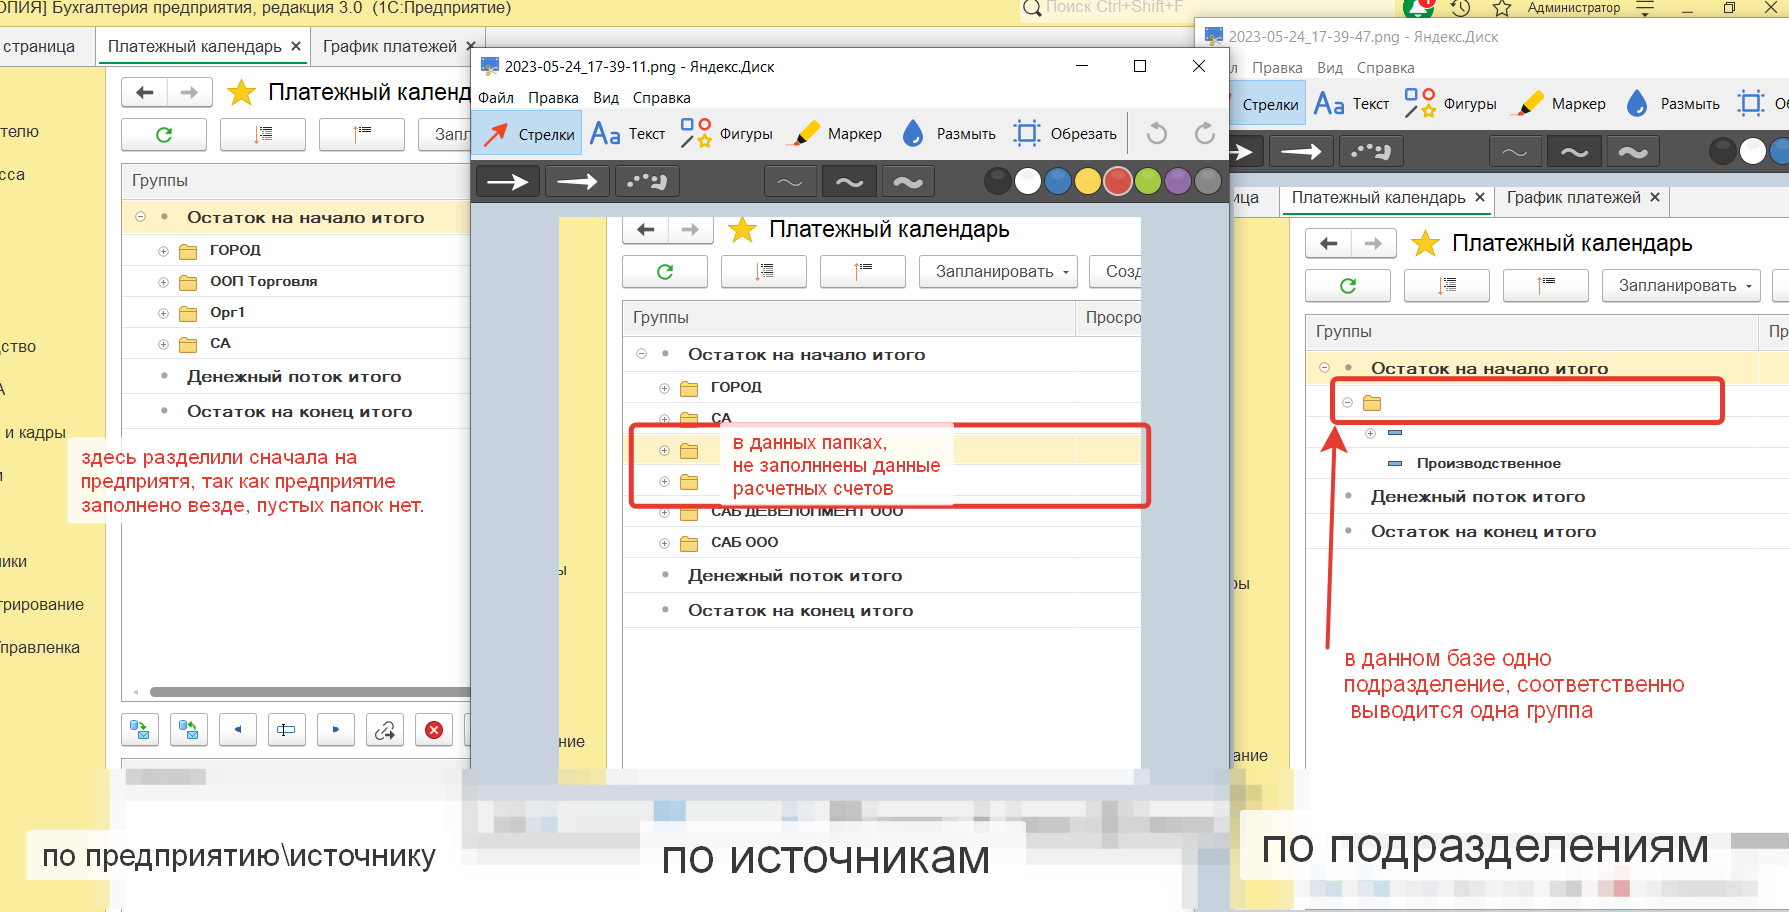This screenshot has width=1789, height=912.
Task: Click the horizontal scrollbar in the main 1C window
Action: click(x=310, y=692)
